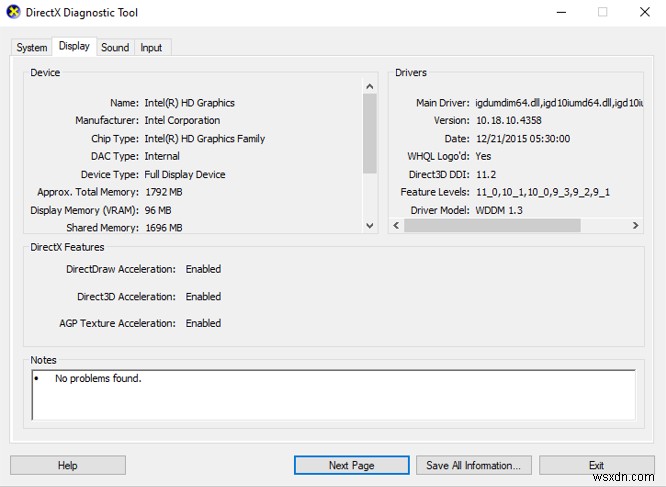Click the driver date '12/21/2015 05:30:00'
Screen dimensions: 666x487
pos(523,138)
